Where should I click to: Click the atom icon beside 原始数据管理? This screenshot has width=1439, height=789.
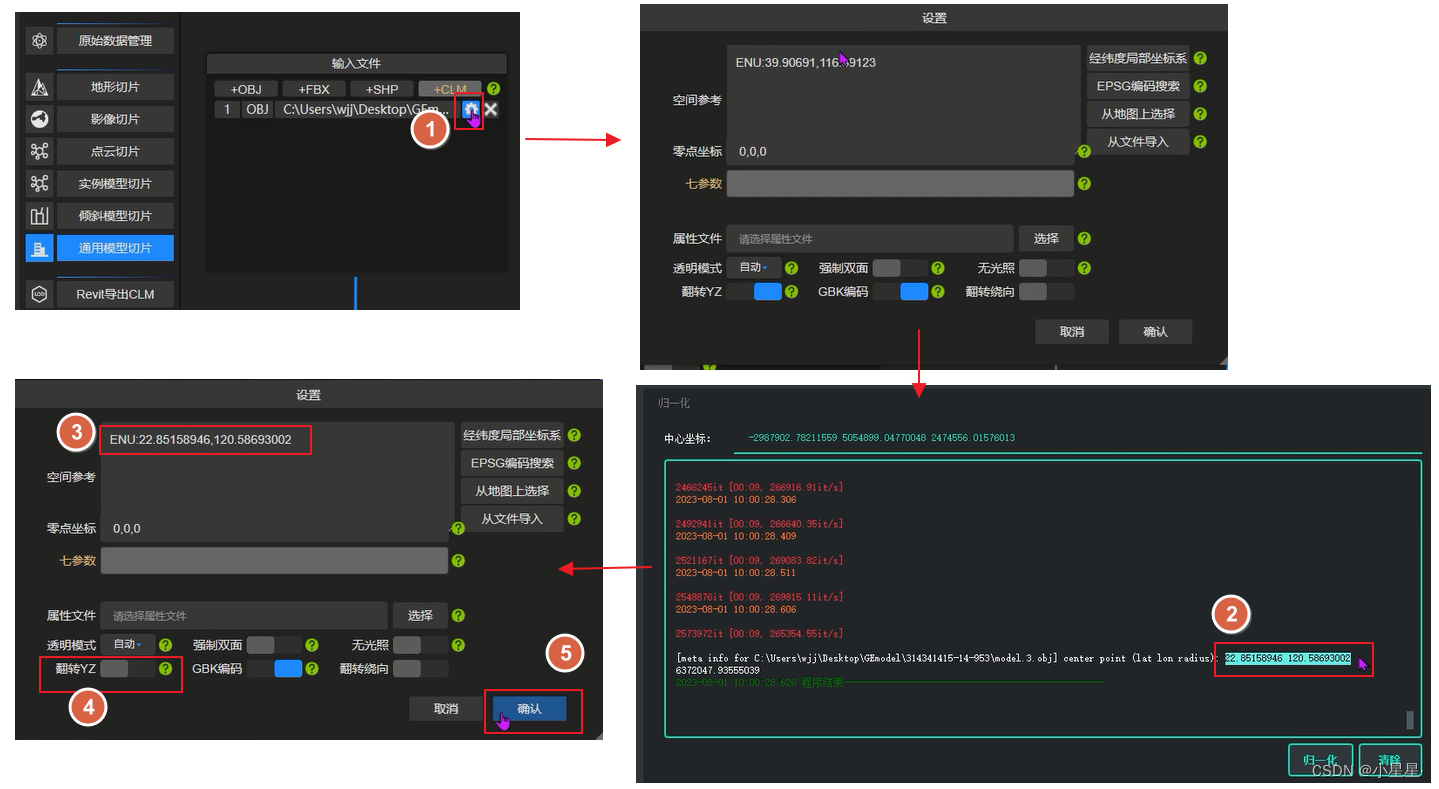pos(39,41)
